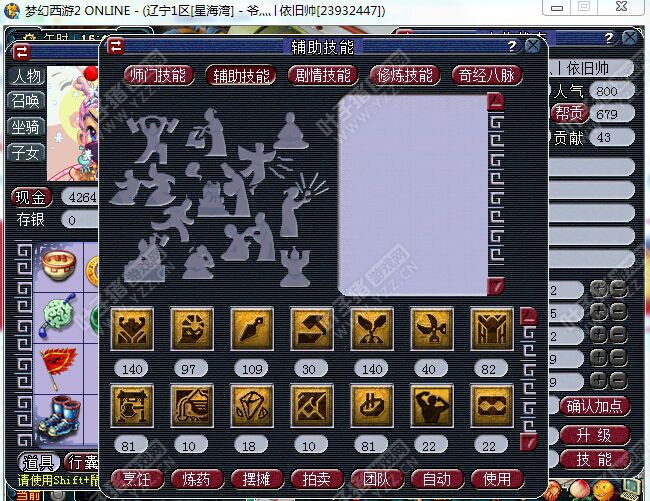
Task: Open the 坐骑 tab in the left window
Action: [x=26, y=127]
